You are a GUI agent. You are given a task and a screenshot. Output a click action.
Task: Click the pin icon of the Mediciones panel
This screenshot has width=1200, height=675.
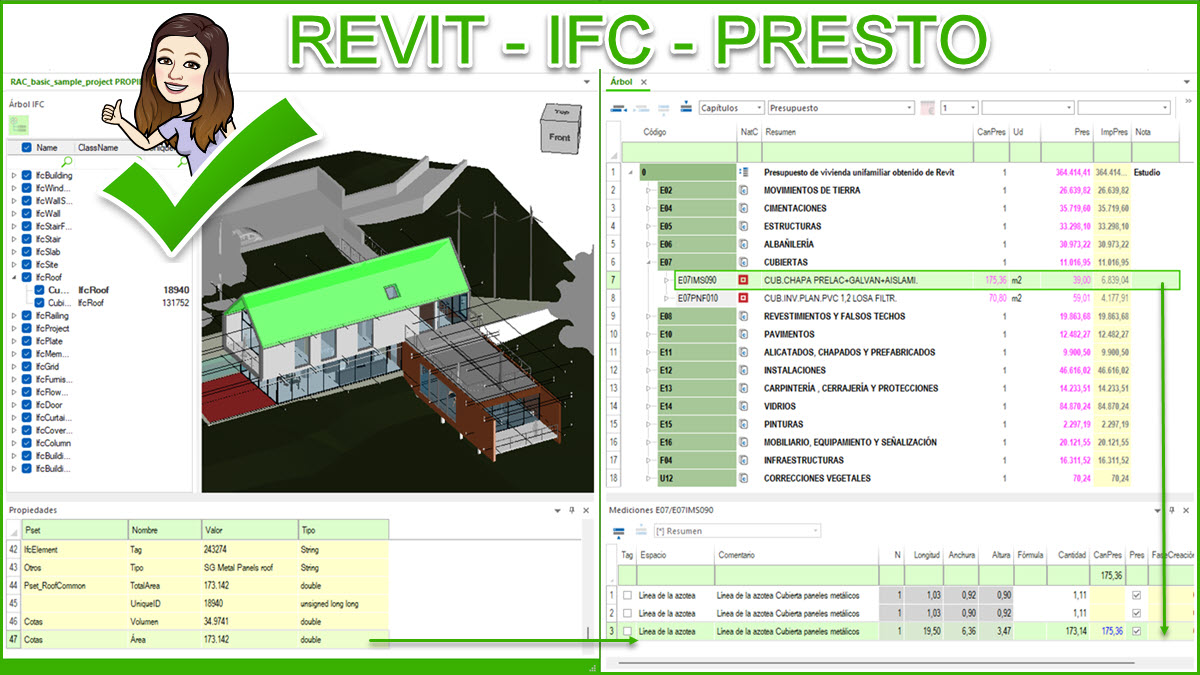pos(1174,510)
